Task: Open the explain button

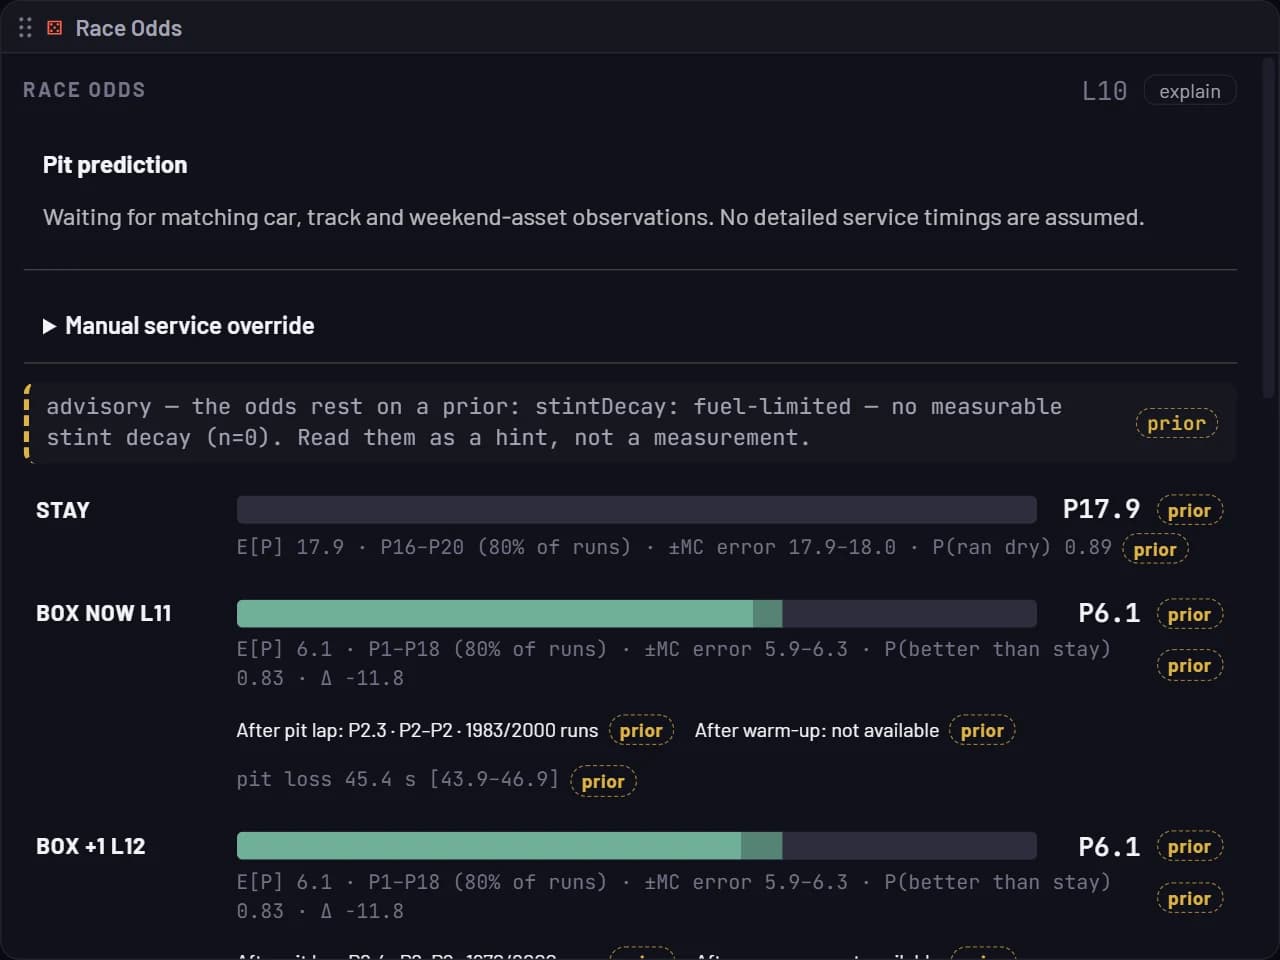Action: tap(1190, 91)
